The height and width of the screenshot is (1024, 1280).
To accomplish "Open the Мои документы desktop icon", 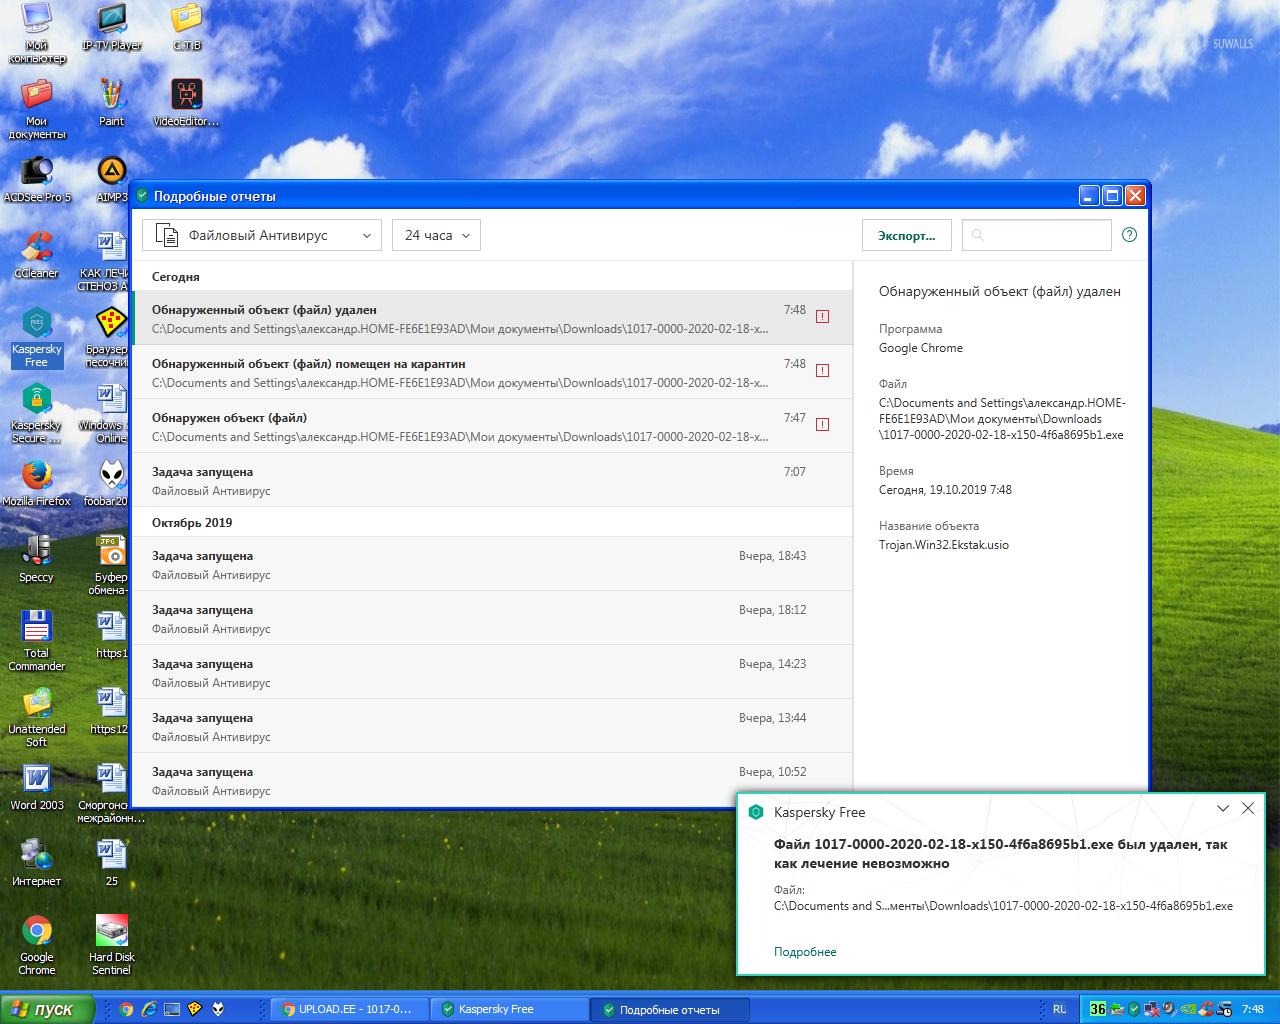I will click(x=37, y=109).
